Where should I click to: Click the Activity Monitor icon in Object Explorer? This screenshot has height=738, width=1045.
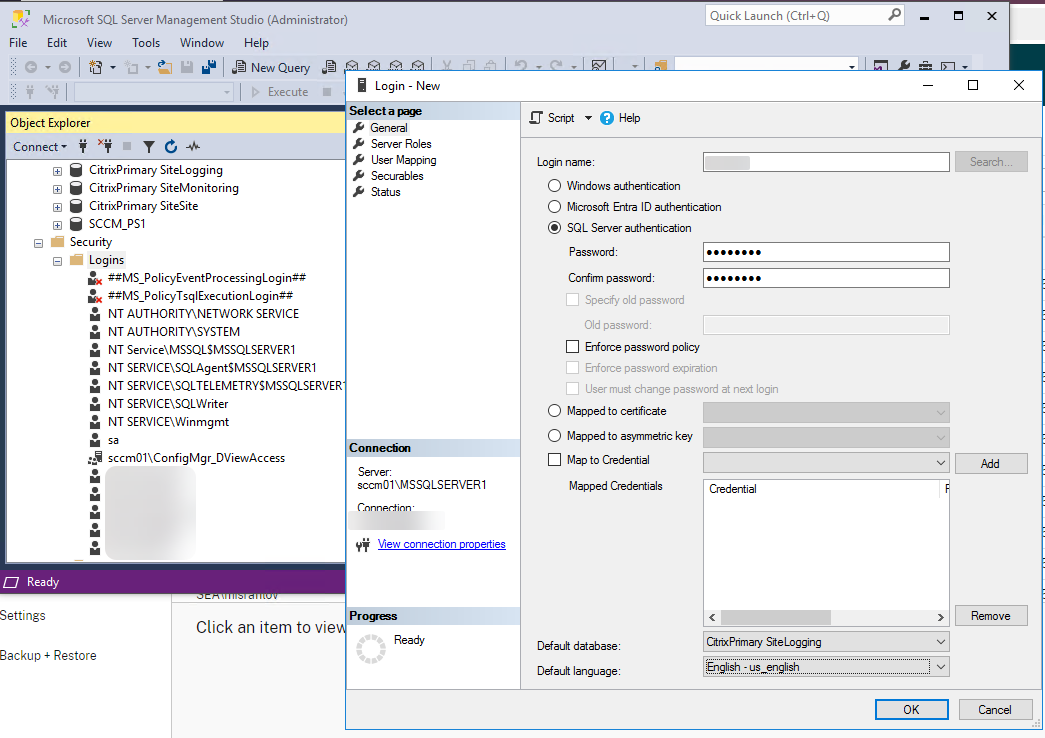click(193, 147)
